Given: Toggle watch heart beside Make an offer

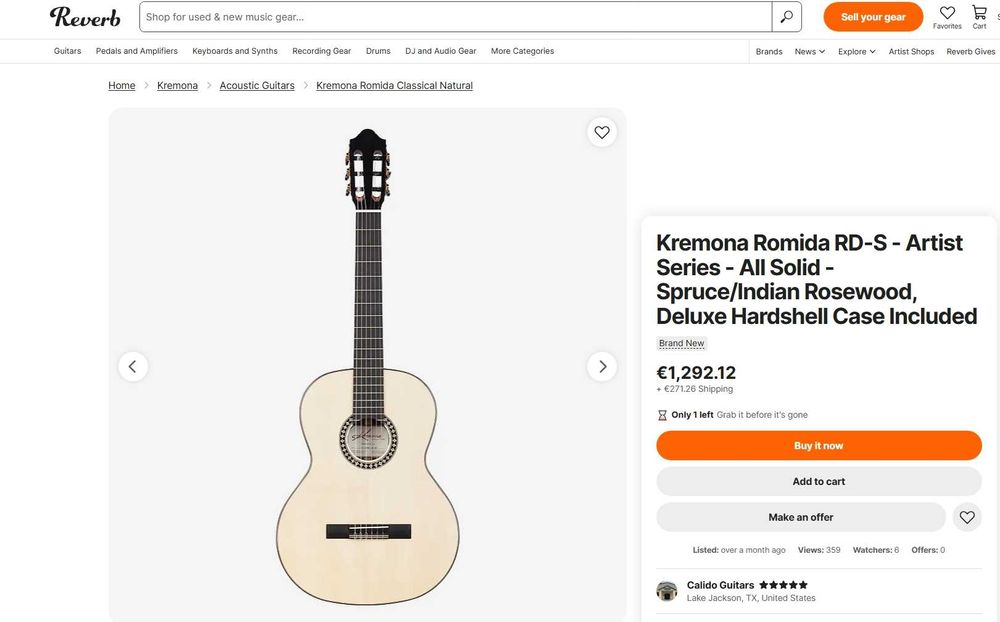Looking at the screenshot, I should [x=967, y=517].
